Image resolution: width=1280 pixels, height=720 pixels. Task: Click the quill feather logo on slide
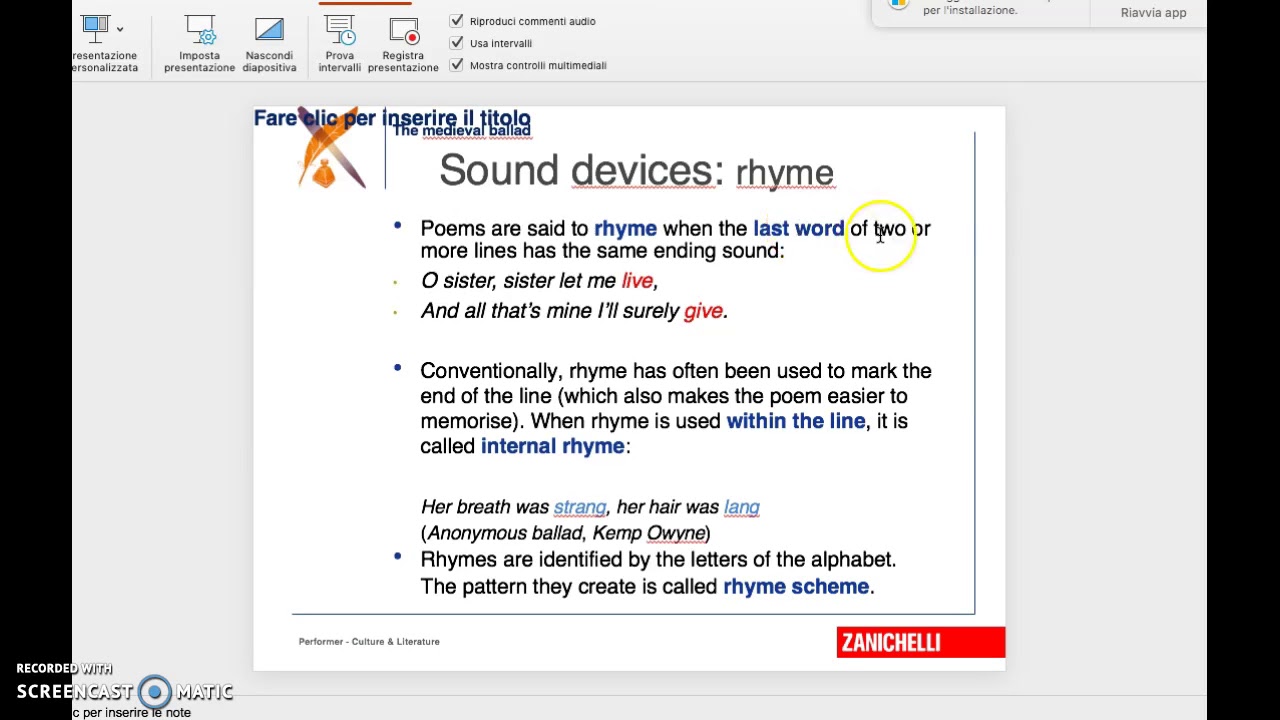331,150
